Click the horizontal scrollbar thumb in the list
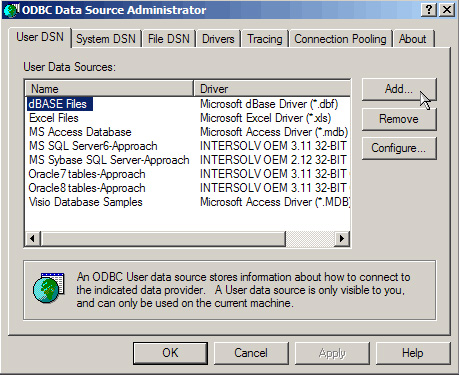The image size is (459, 375). [163, 238]
